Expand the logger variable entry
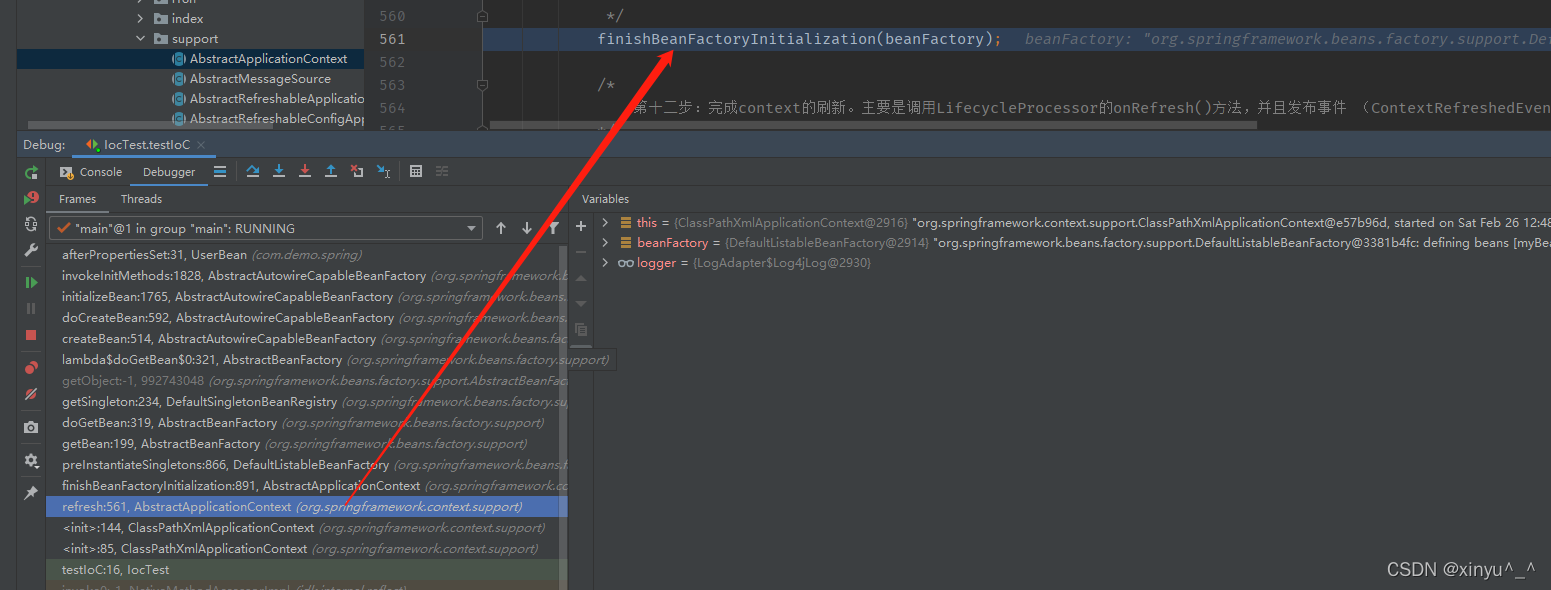The height and width of the screenshot is (590, 1551). tap(606, 262)
